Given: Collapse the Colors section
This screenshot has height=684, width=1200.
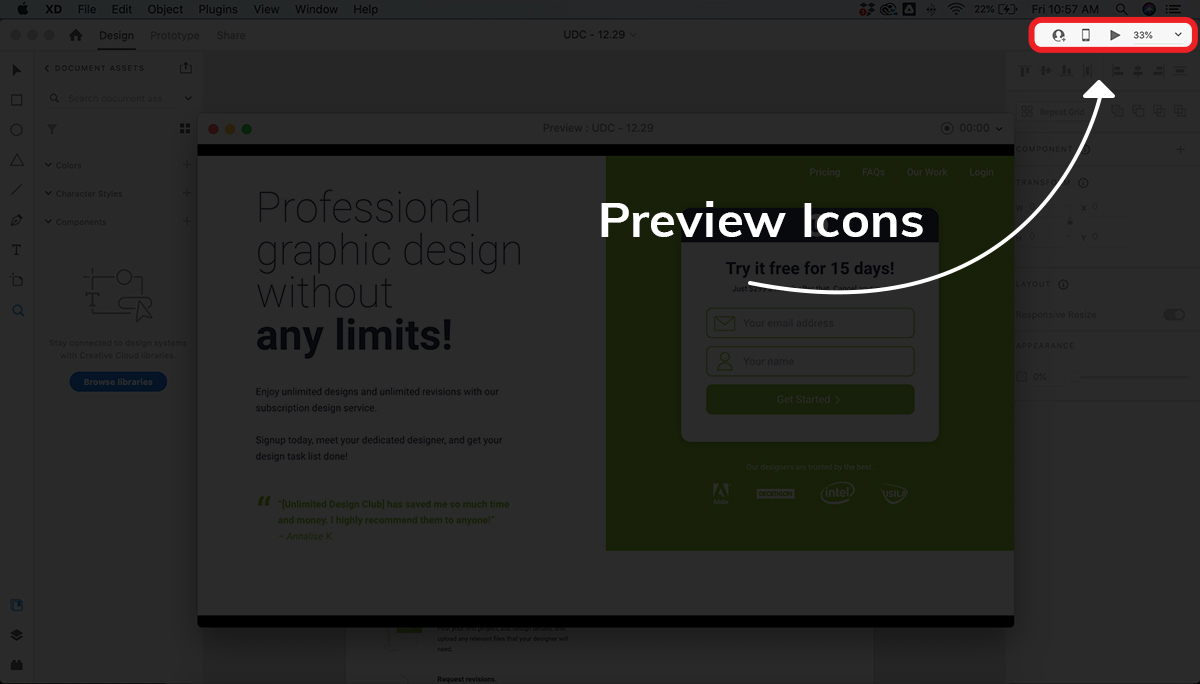Looking at the screenshot, I should 48,165.
